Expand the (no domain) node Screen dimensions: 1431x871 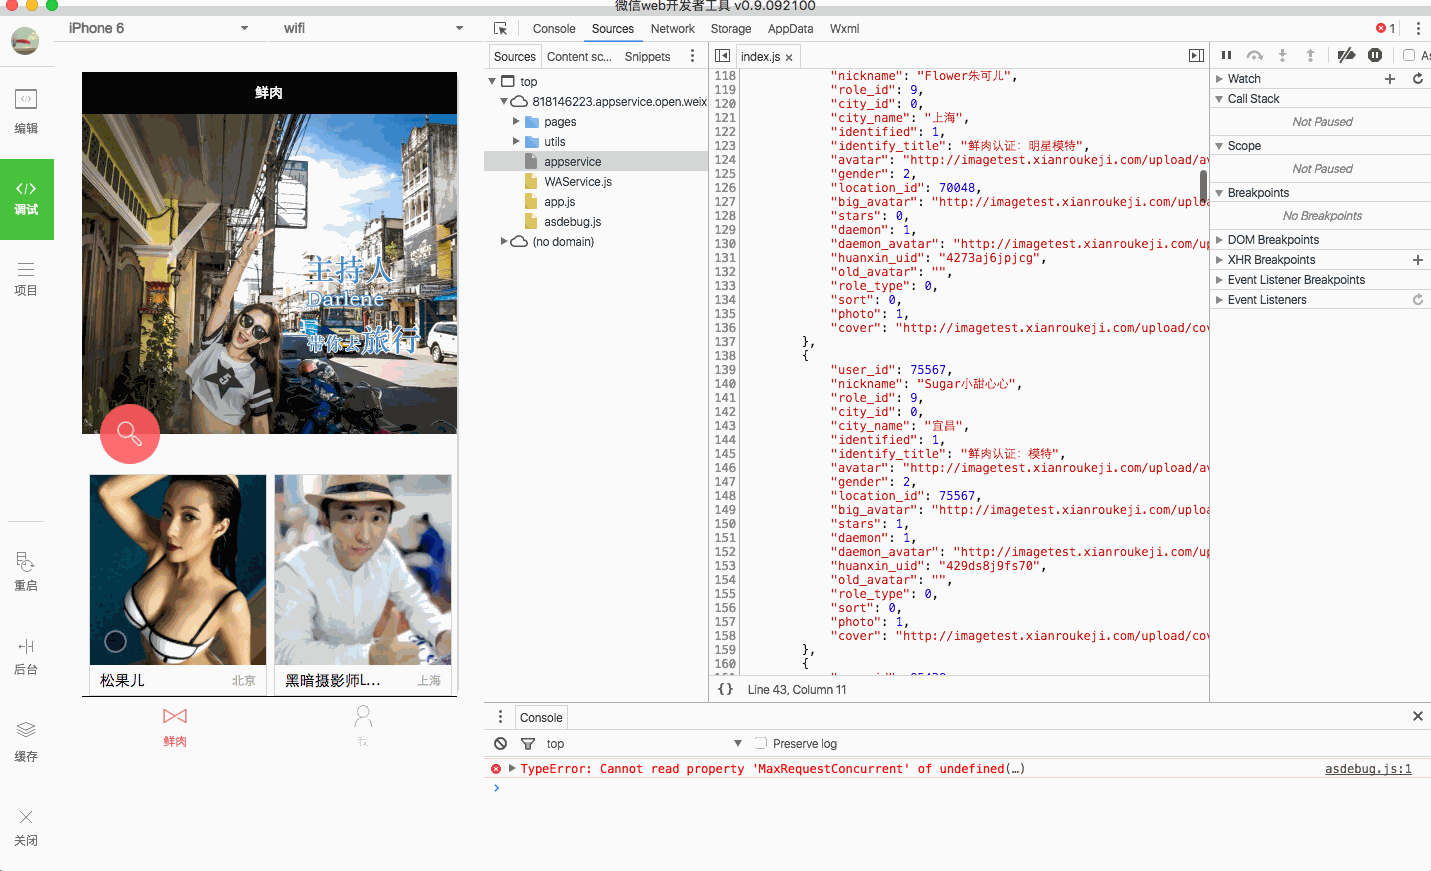click(x=504, y=242)
